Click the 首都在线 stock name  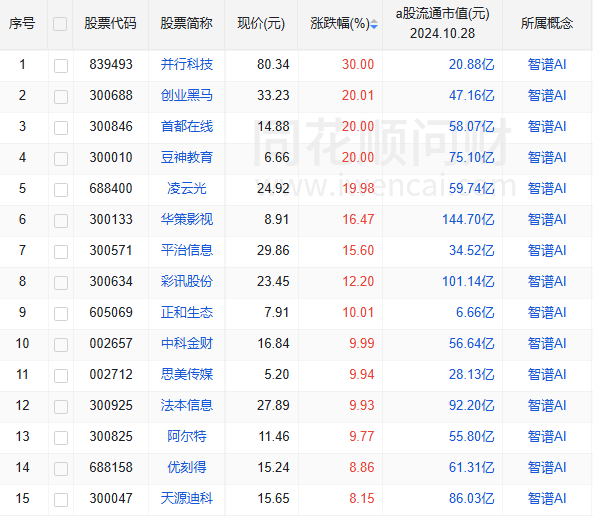click(187, 126)
